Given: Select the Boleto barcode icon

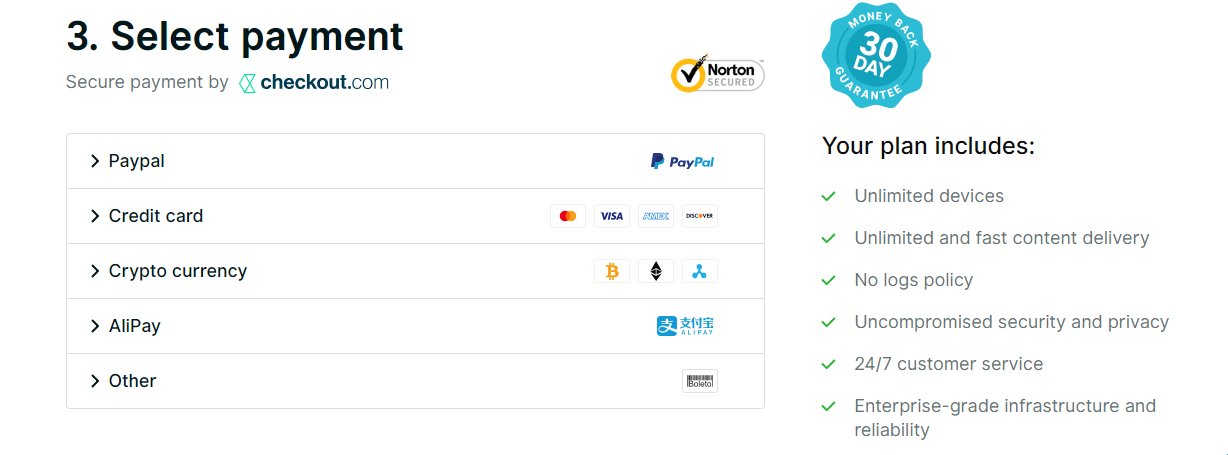Looking at the screenshot, I should pyautogui.click(x=700, y=381).
